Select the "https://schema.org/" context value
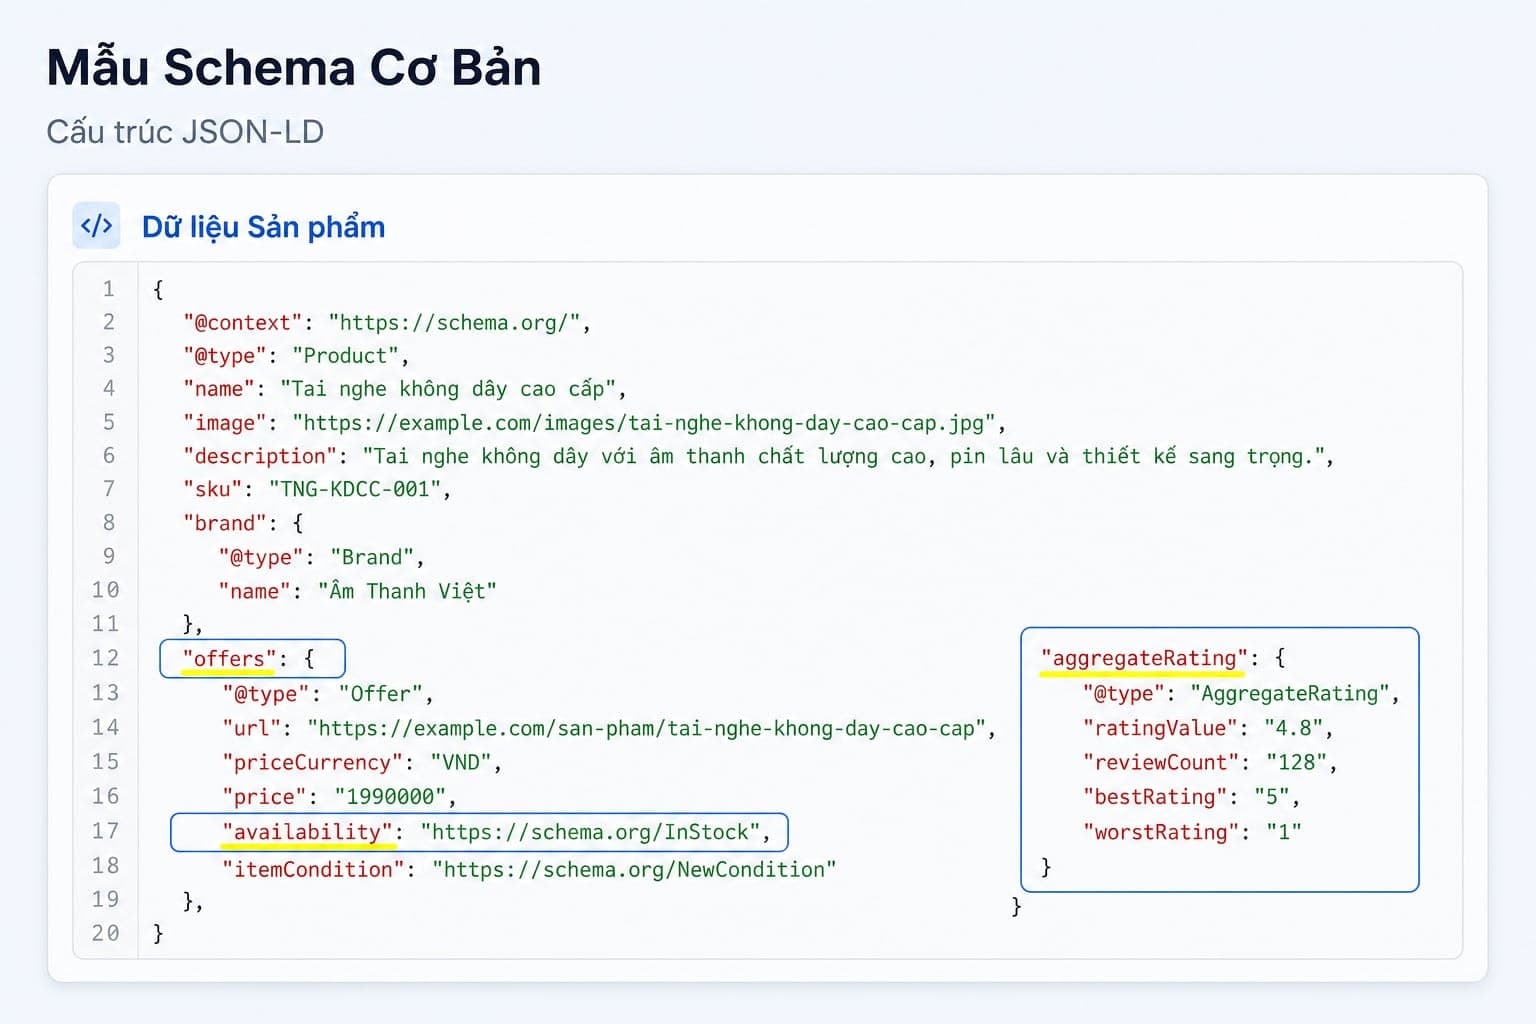1536x1024 pixels. [x=454, y=323]
